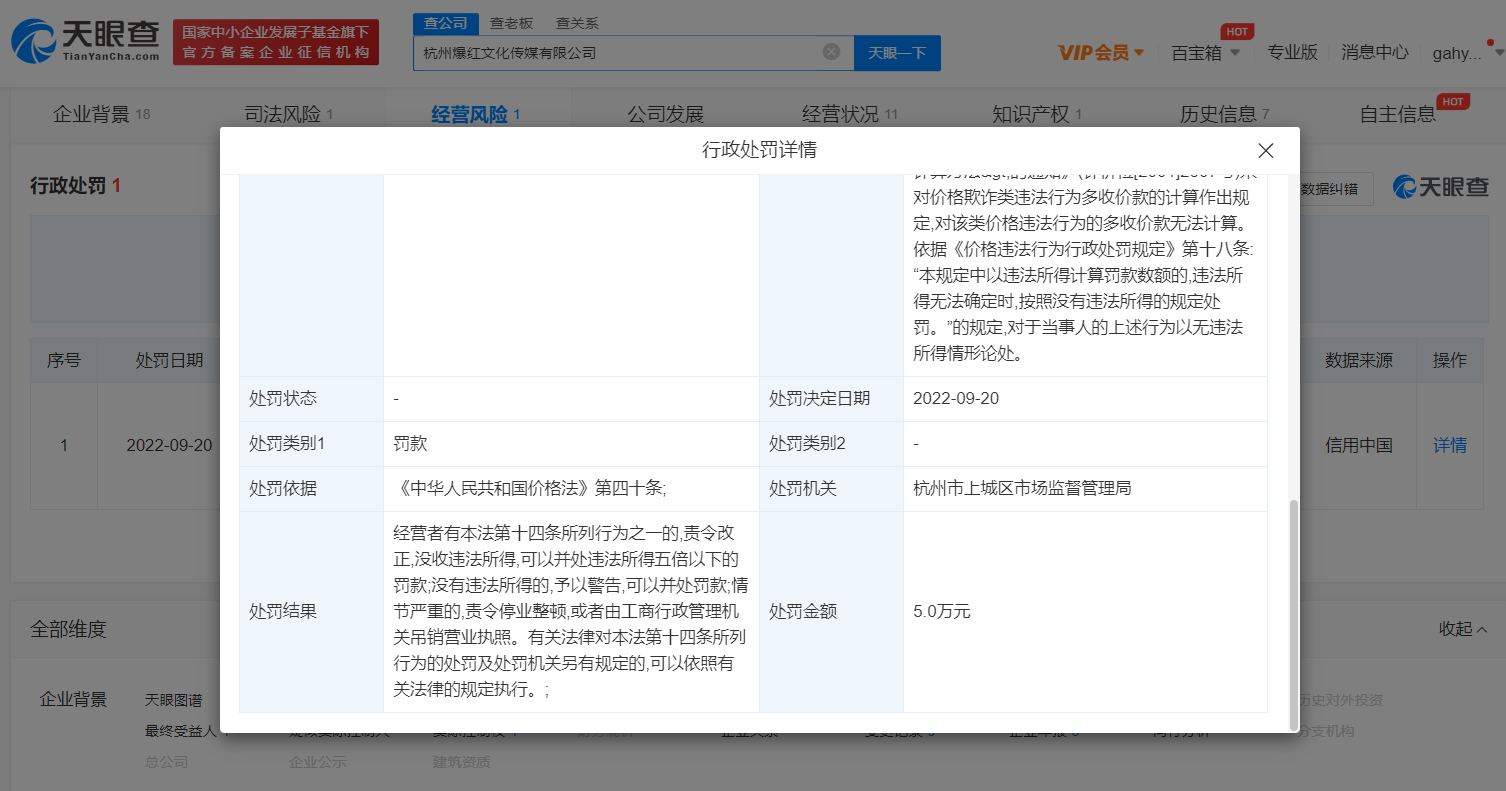1506x791 pixels.
Task: Click the 数据来源 column header
Action: click(1358, 360)
